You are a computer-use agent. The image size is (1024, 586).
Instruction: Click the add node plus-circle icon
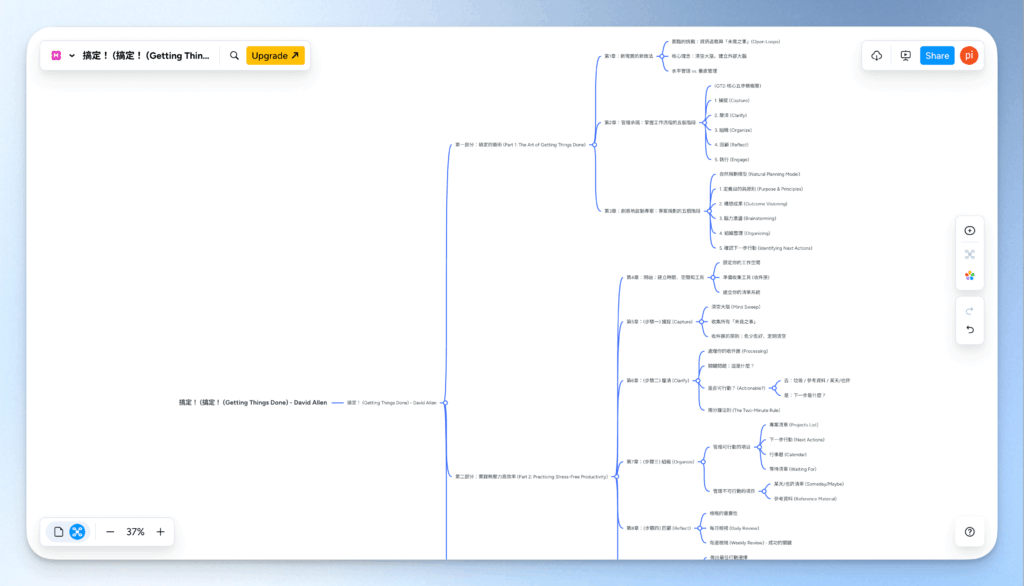969,230
